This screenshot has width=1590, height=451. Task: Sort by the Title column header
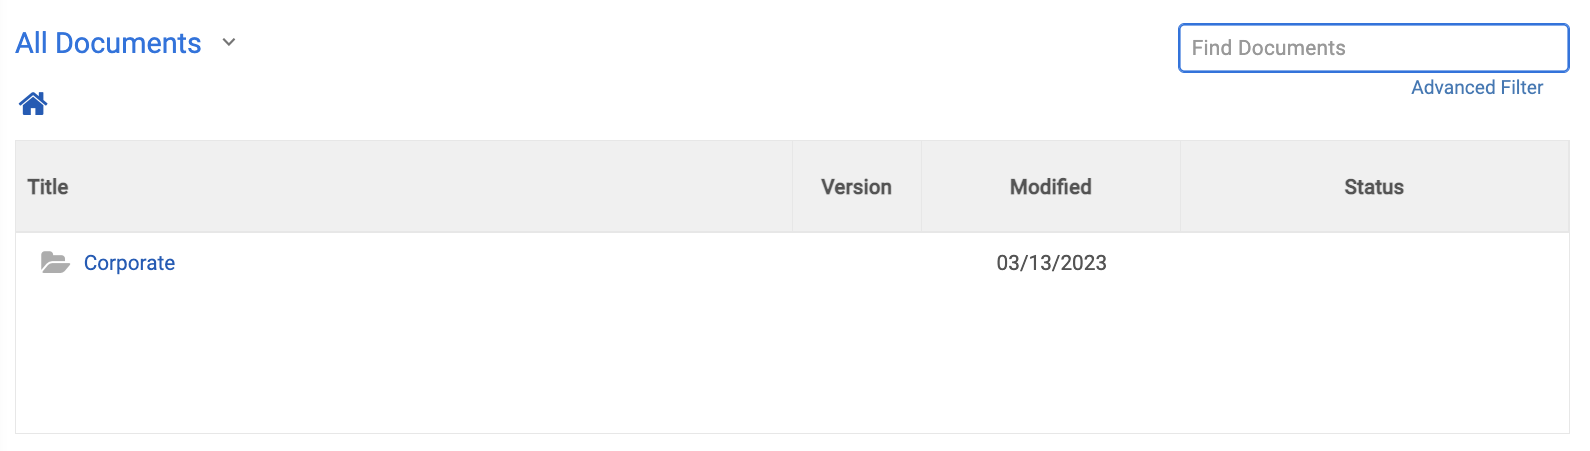pos(48,187)
